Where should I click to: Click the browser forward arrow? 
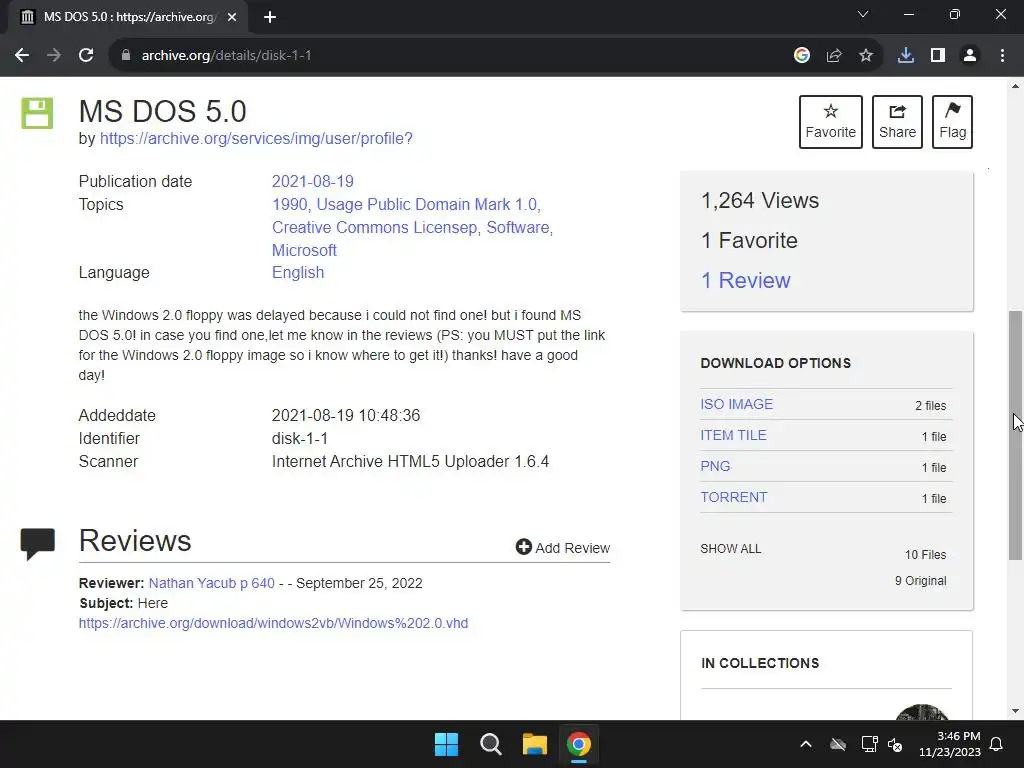click(x=54, y=56)
